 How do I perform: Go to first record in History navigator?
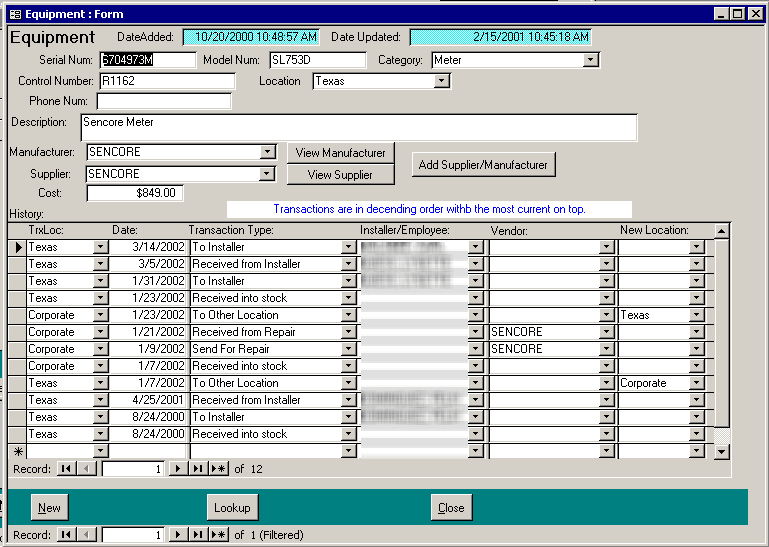(66, 468)
